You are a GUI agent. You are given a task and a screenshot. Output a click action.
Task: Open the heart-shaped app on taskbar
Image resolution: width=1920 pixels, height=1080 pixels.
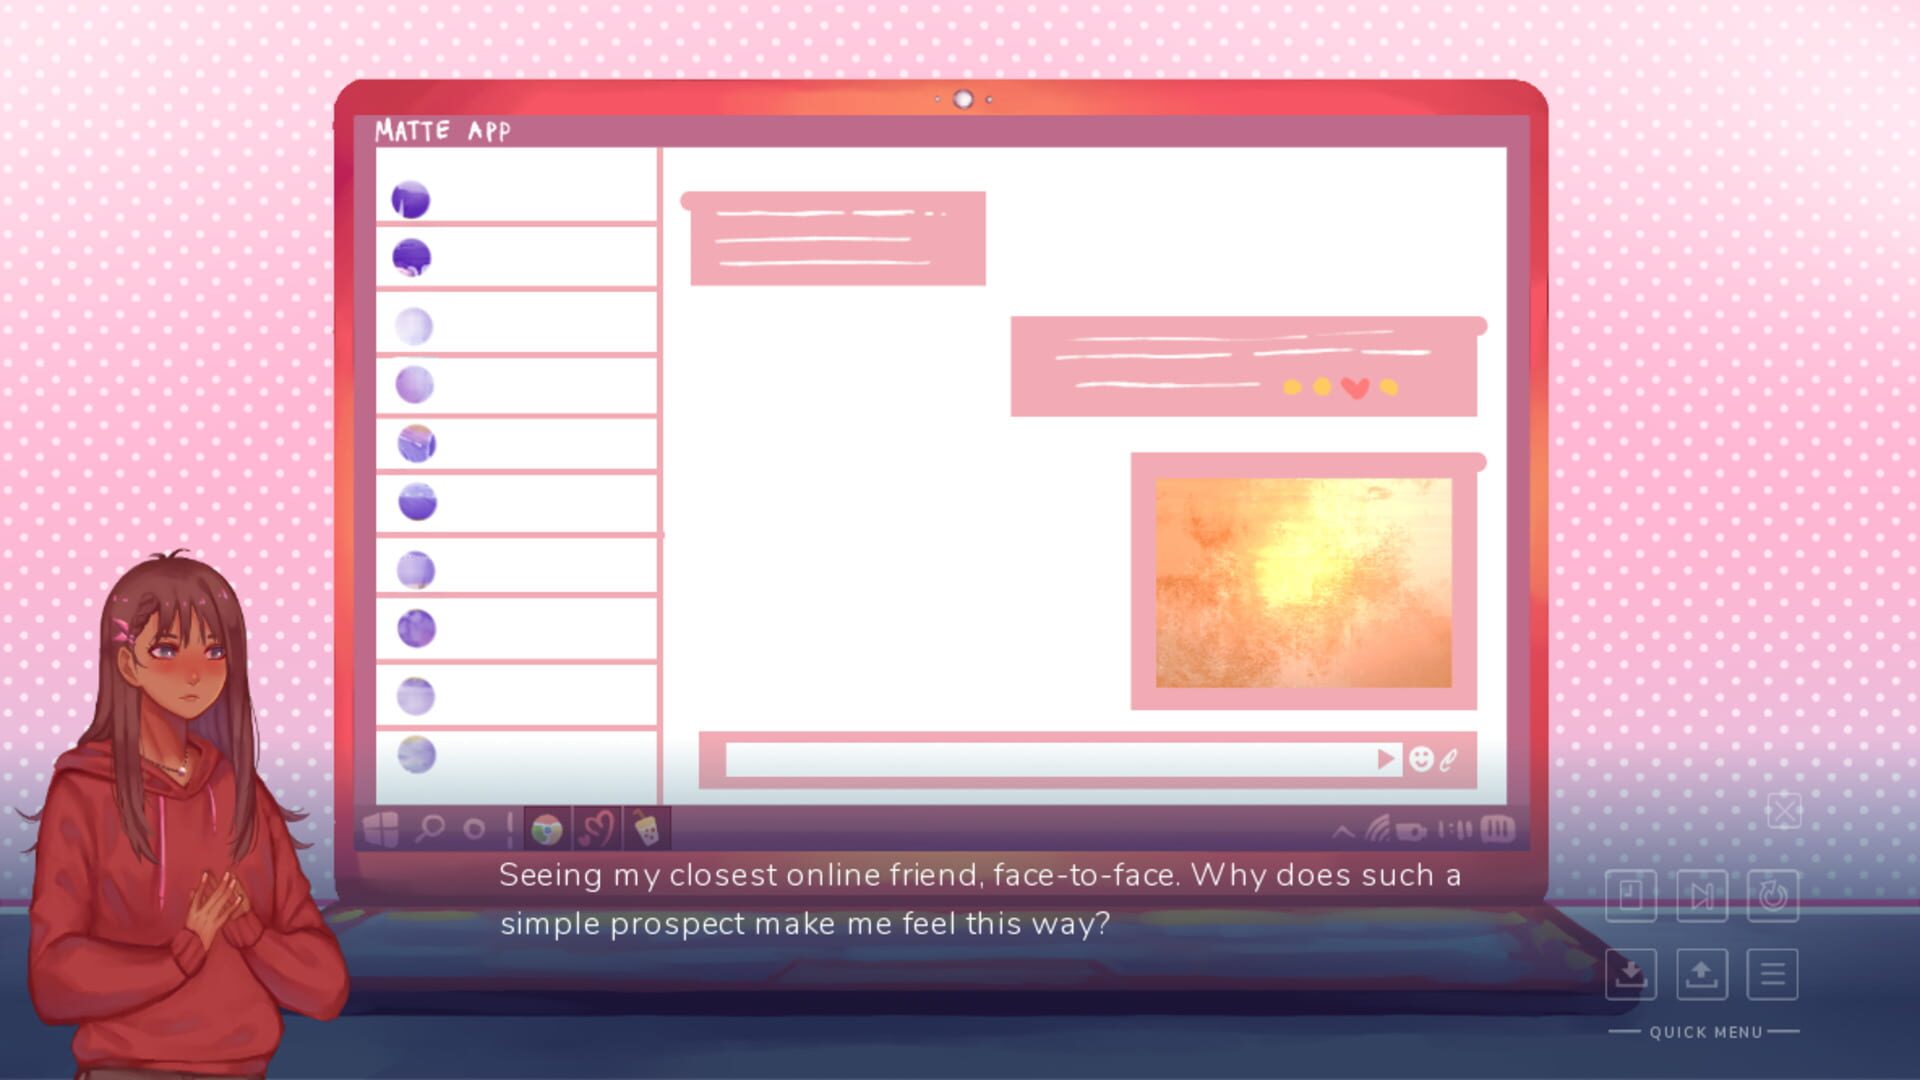(x=597, y=829)
